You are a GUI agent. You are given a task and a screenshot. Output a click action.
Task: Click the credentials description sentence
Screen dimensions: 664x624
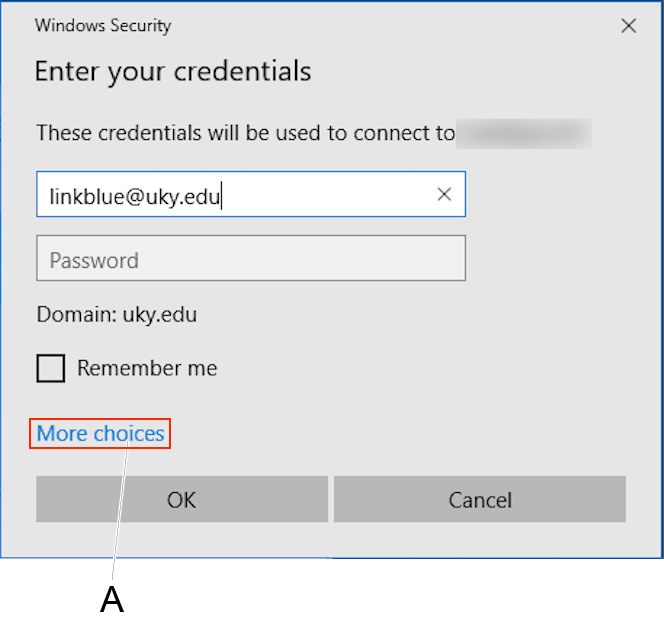[245, 133]
